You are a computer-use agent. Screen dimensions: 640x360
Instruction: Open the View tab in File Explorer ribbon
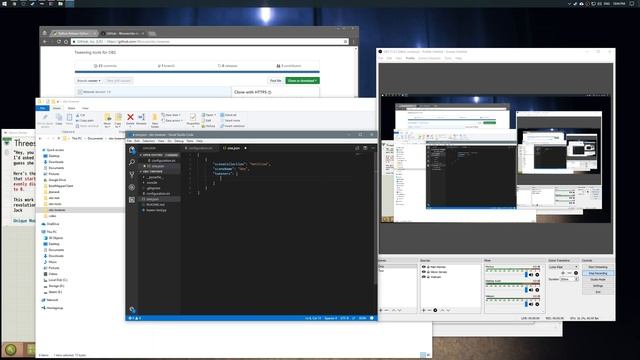[x=85, y=108]
